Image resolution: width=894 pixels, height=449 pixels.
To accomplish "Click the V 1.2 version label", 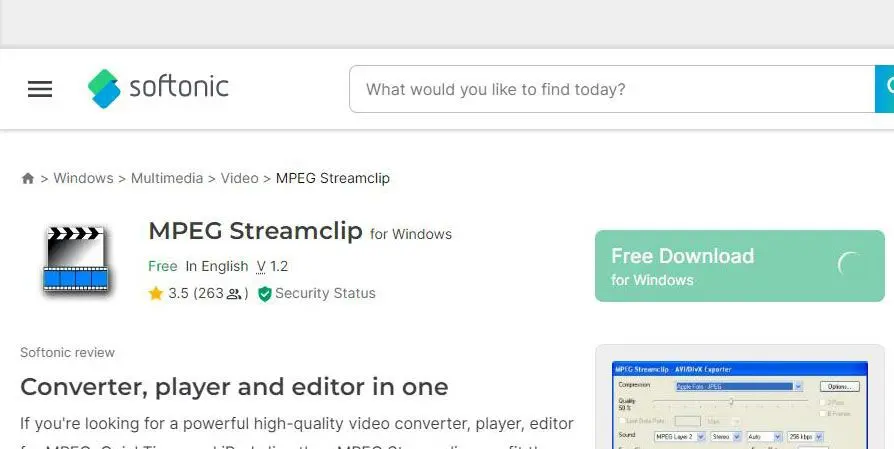I will coord(272,266).
